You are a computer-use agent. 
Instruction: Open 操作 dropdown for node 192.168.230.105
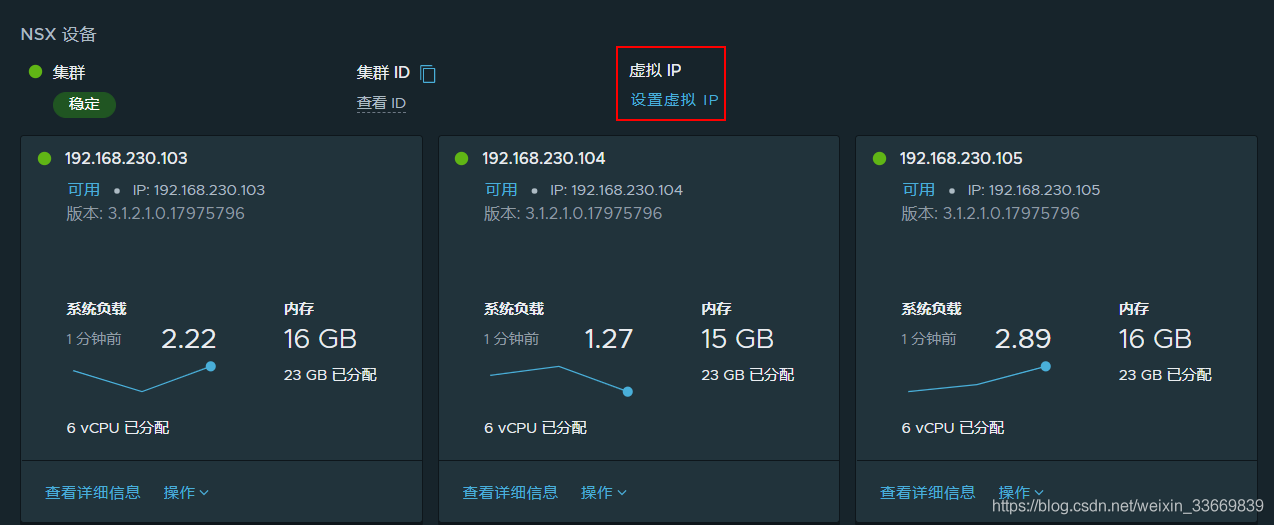(1021, 492)
